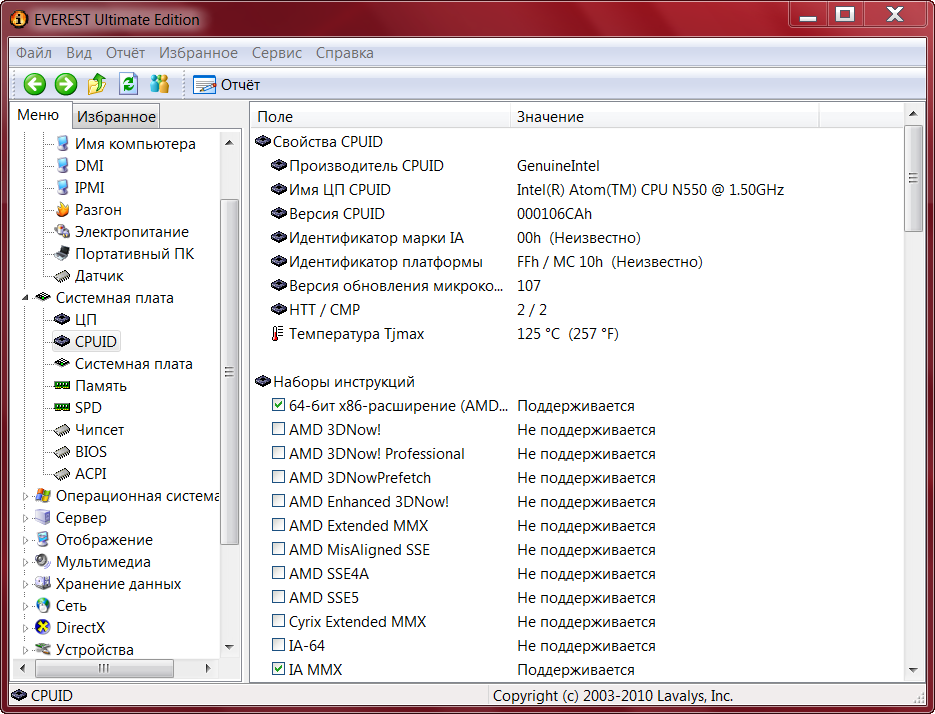Screen dimensions: 935x714
Task: Toggle the 64-бит x86-расширение checkbox
Action: [278, 404]
